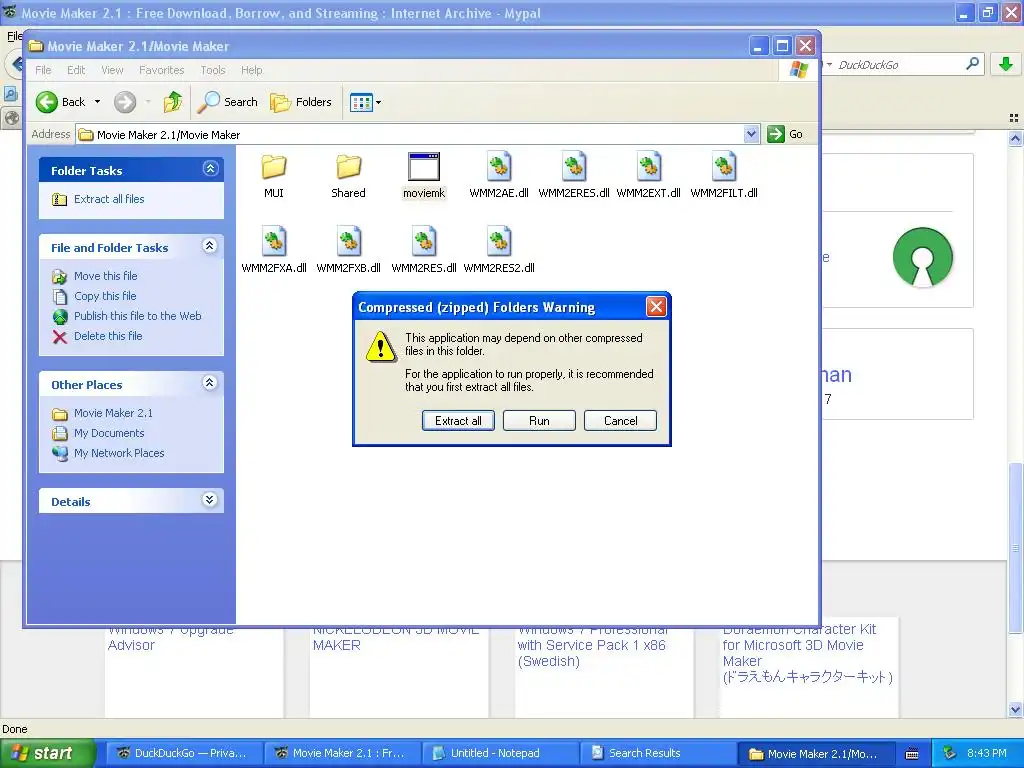Go to My Network Places
The height and width of the screenshot is (768, 1024).
(119, 453)
